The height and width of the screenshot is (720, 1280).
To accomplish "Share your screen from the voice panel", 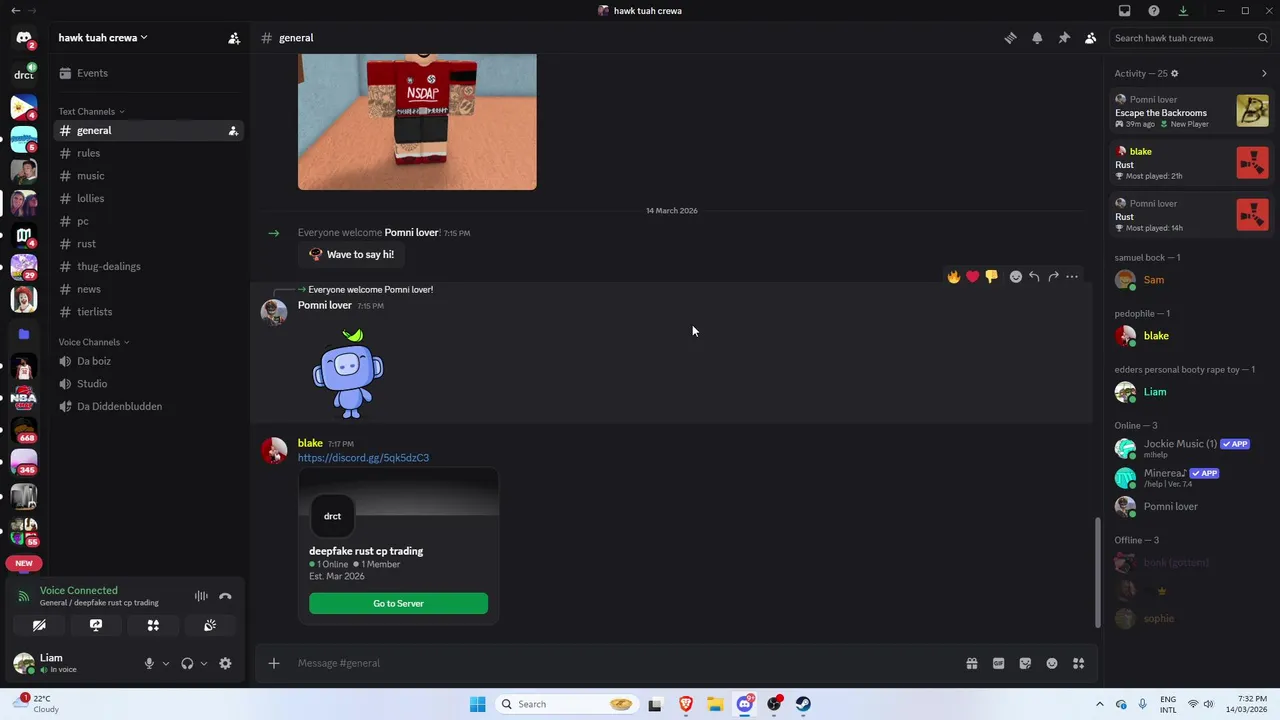I will 96,625.
